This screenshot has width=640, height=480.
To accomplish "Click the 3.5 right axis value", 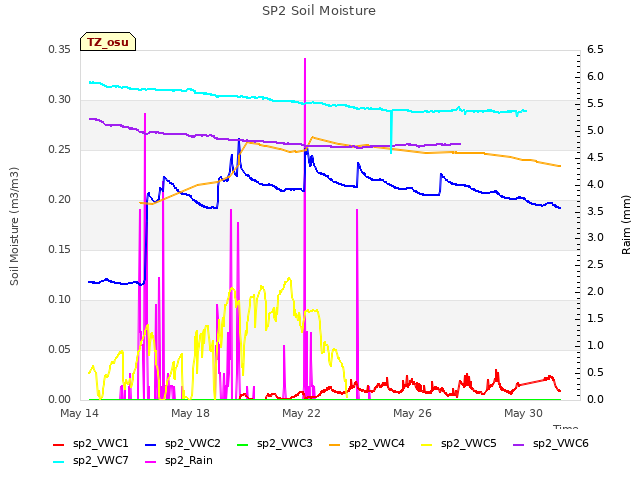I will pos(595,211).
